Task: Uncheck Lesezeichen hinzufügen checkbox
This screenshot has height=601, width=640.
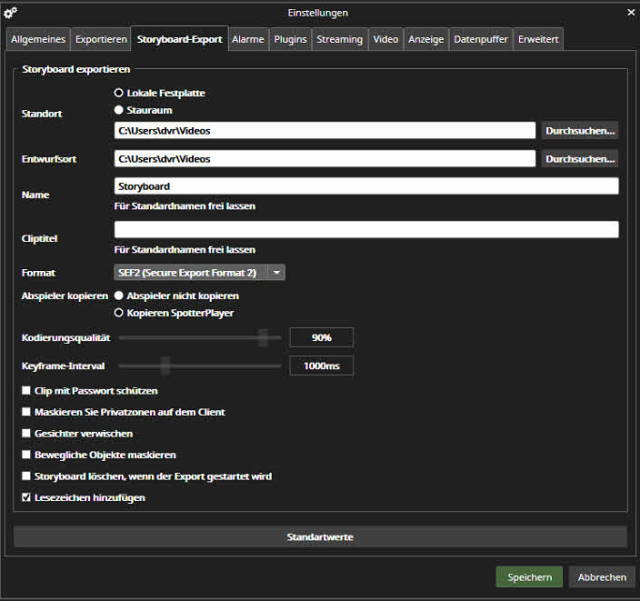Action: [x=26, y=497]
